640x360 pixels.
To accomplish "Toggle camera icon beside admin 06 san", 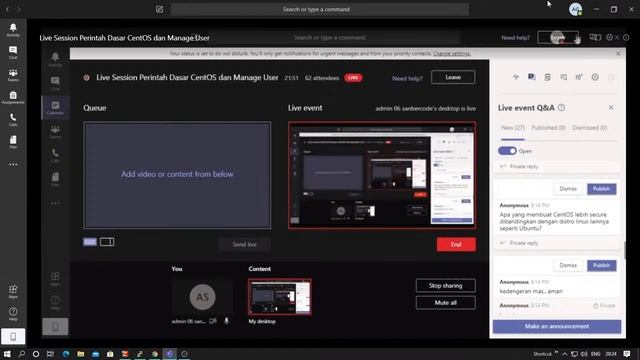I will [213, 321].
